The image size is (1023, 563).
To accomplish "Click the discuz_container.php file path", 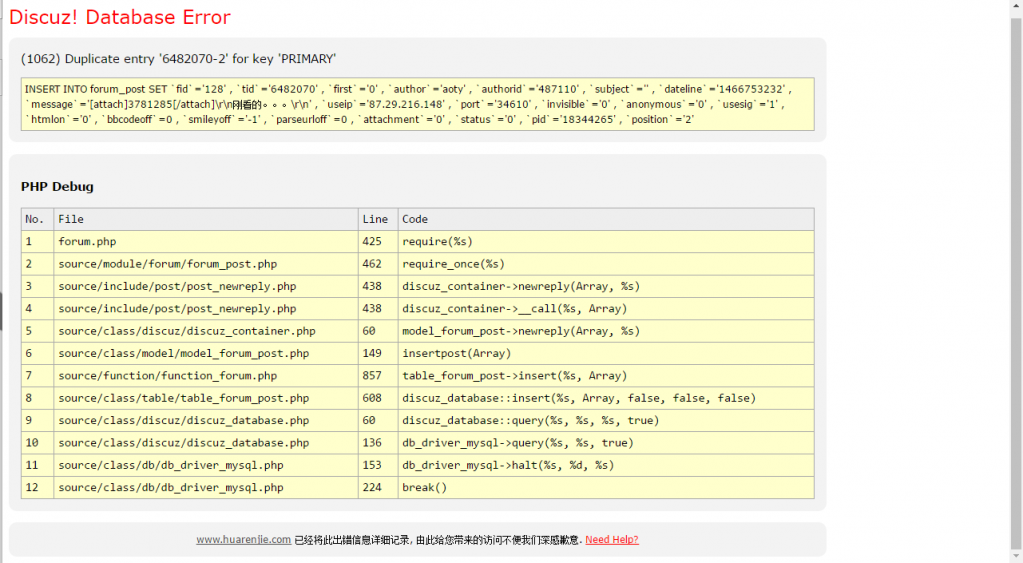I will (x=186, y=331).
